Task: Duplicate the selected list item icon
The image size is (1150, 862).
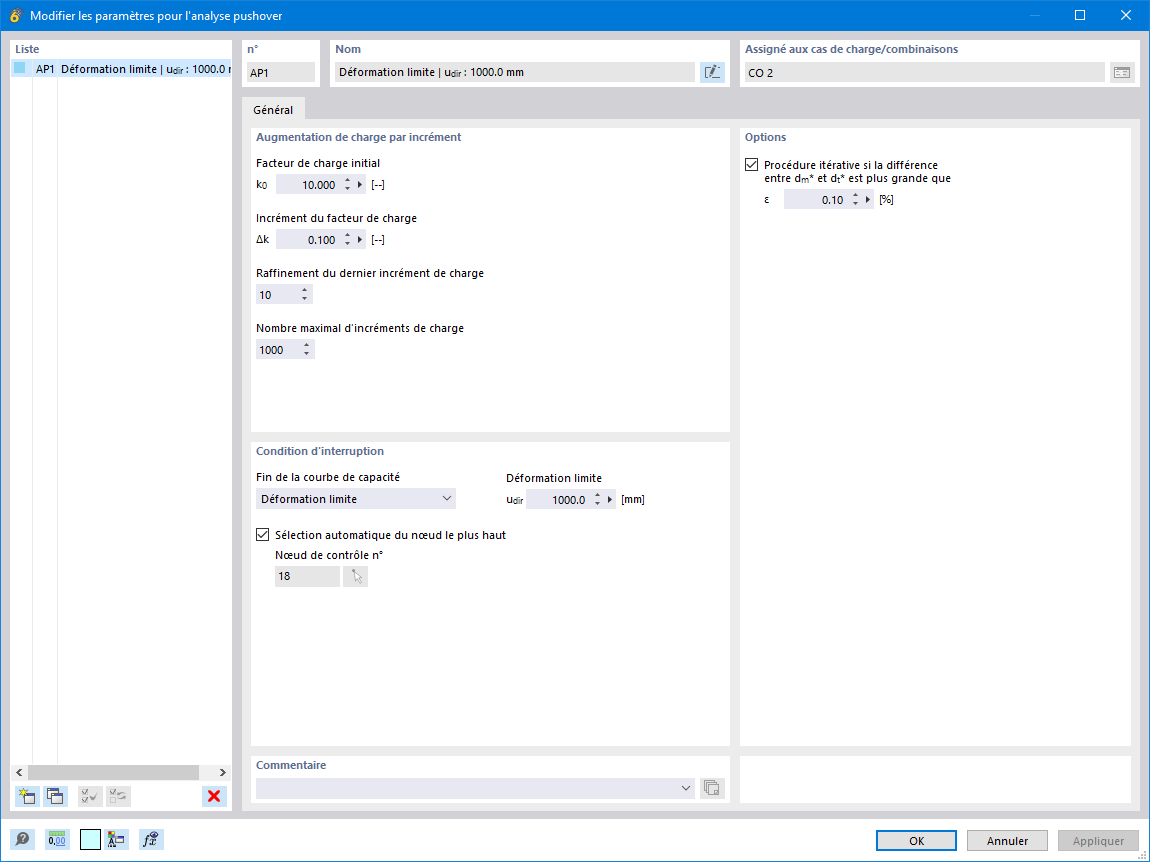Action: 55,796
